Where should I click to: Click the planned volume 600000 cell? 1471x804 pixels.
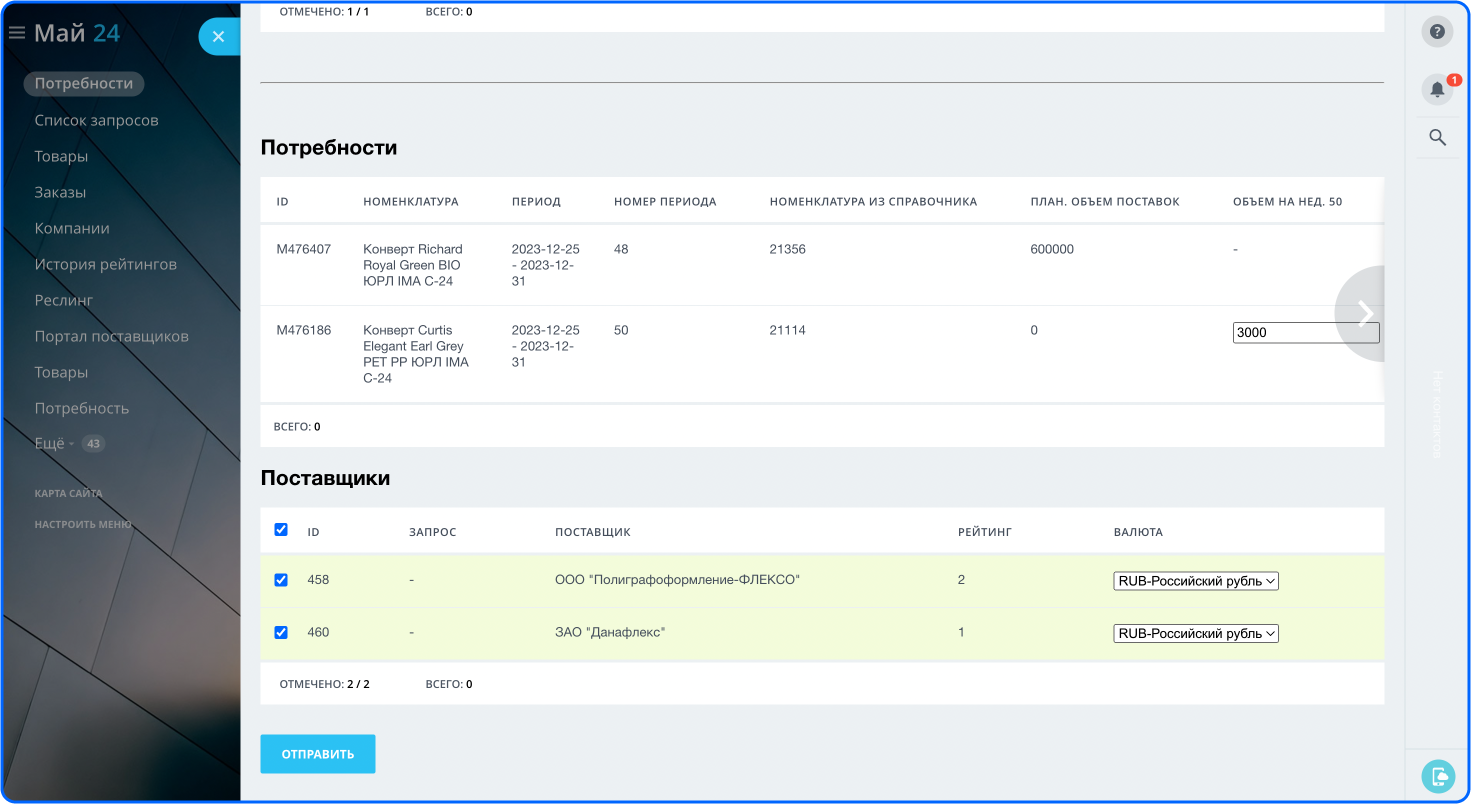[1052, 249]
